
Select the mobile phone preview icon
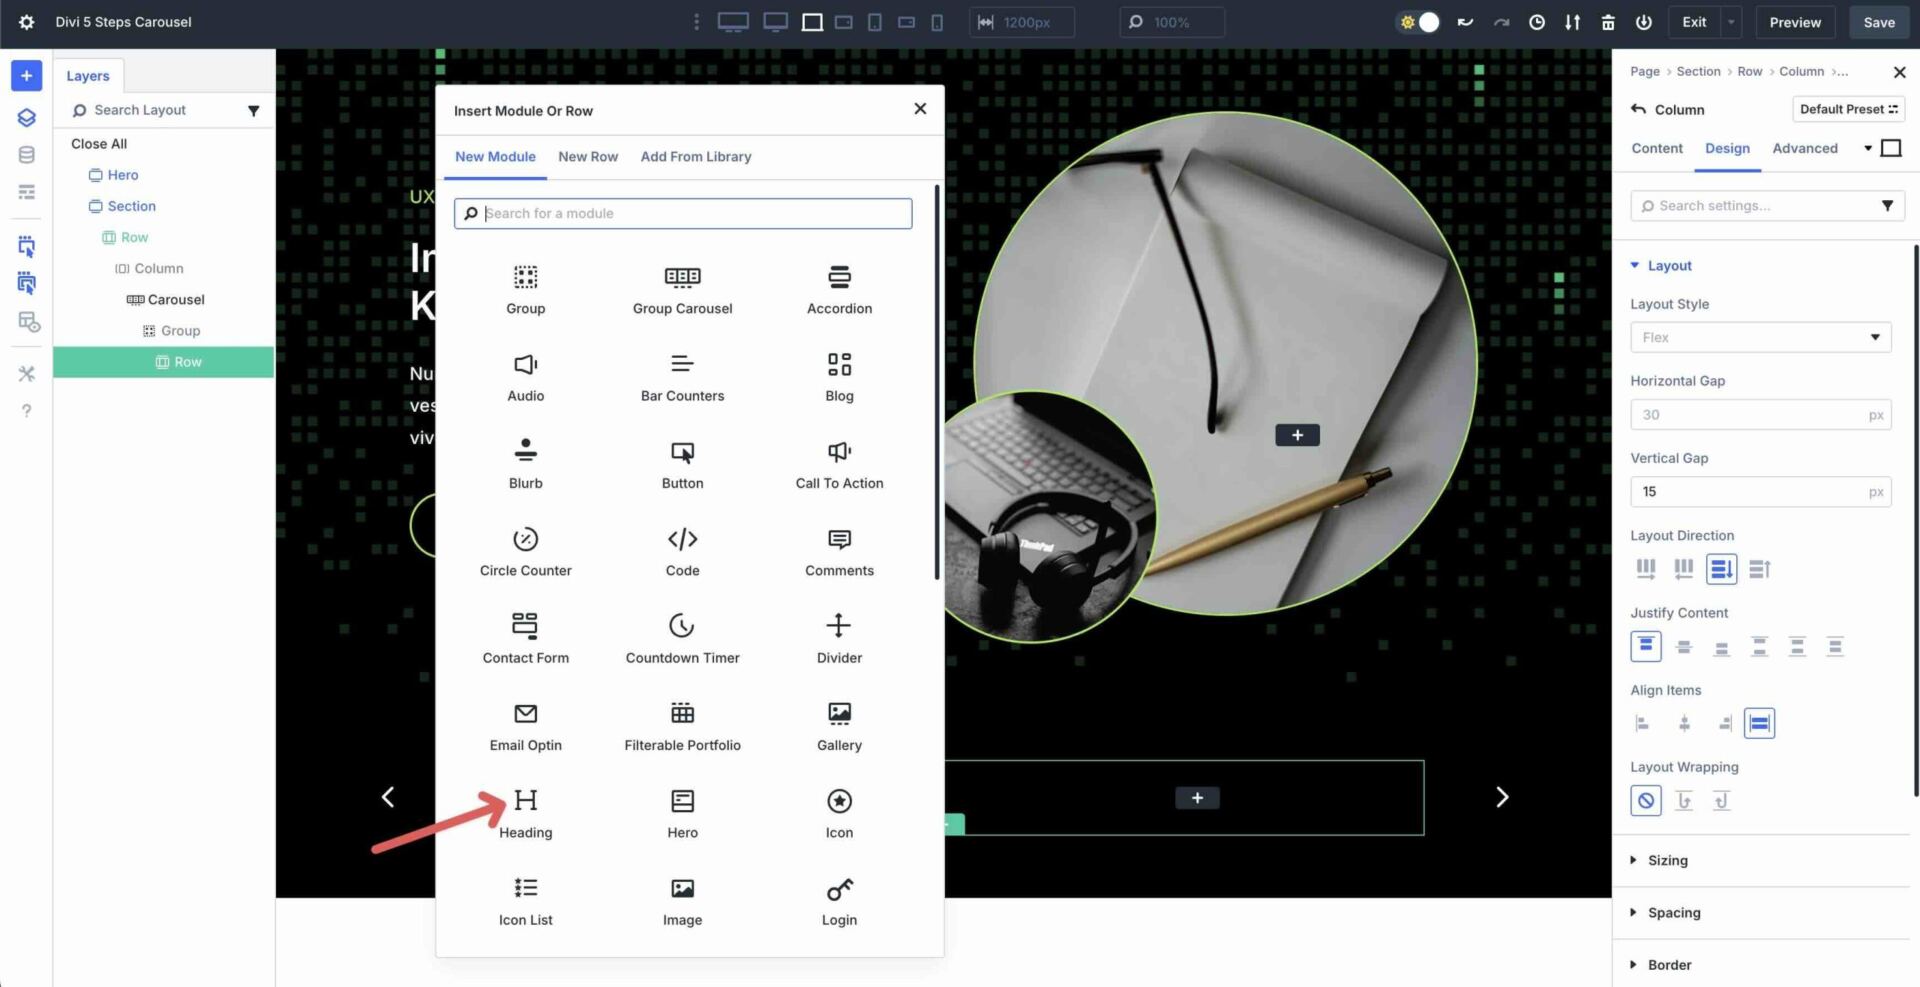pyautogui.click(x=937, y=22)
